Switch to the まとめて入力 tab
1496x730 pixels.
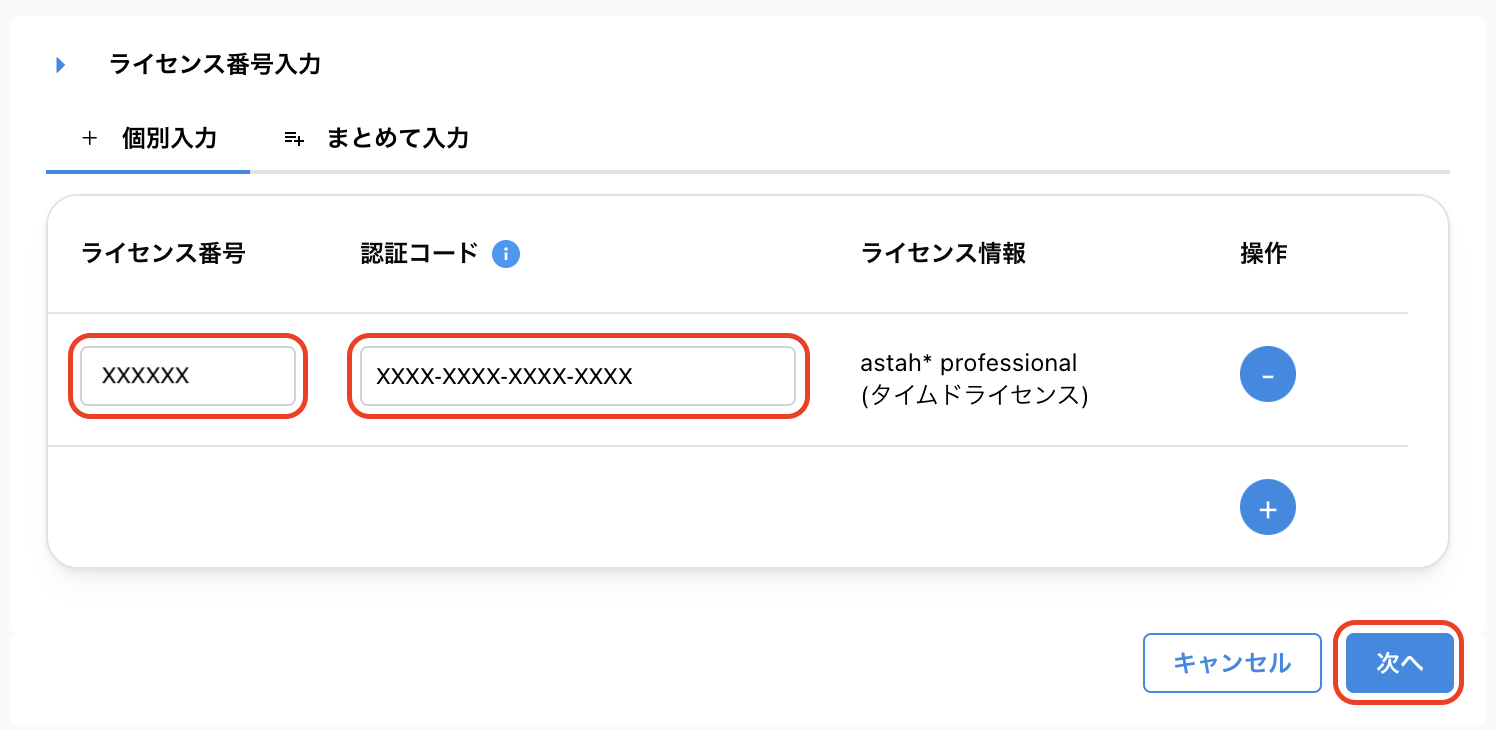pyautogui.click(x=396, y=139)
